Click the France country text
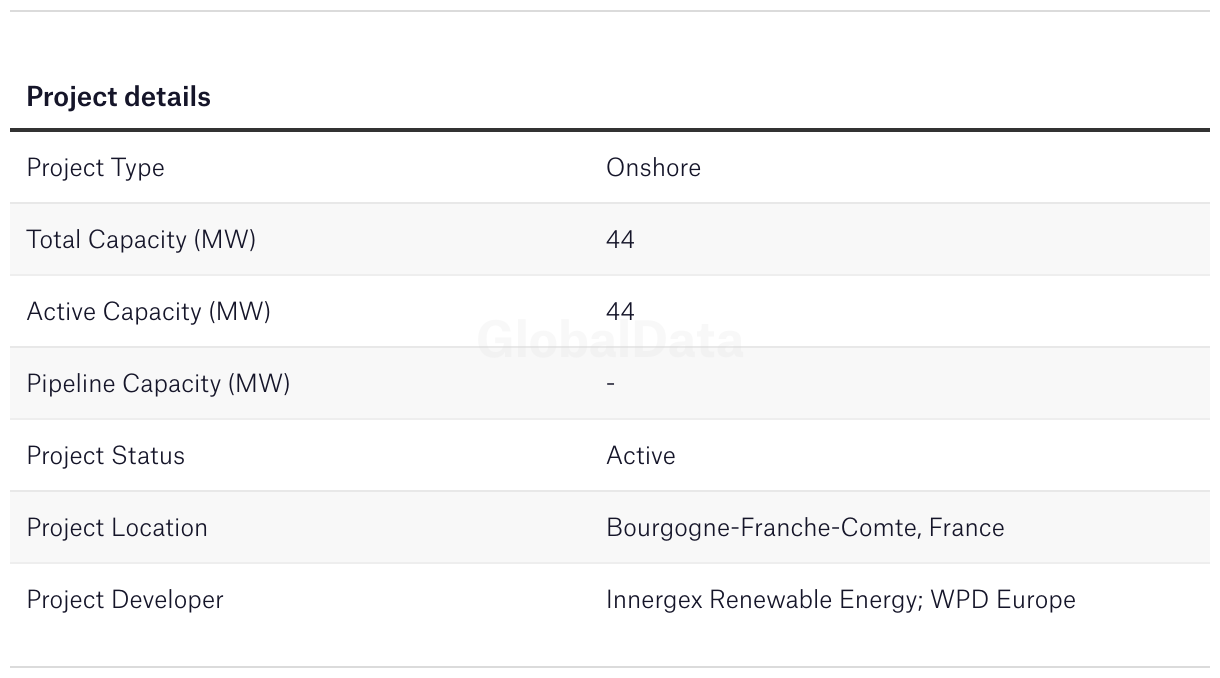This screenshot has width=1220, height=678. 966,527
